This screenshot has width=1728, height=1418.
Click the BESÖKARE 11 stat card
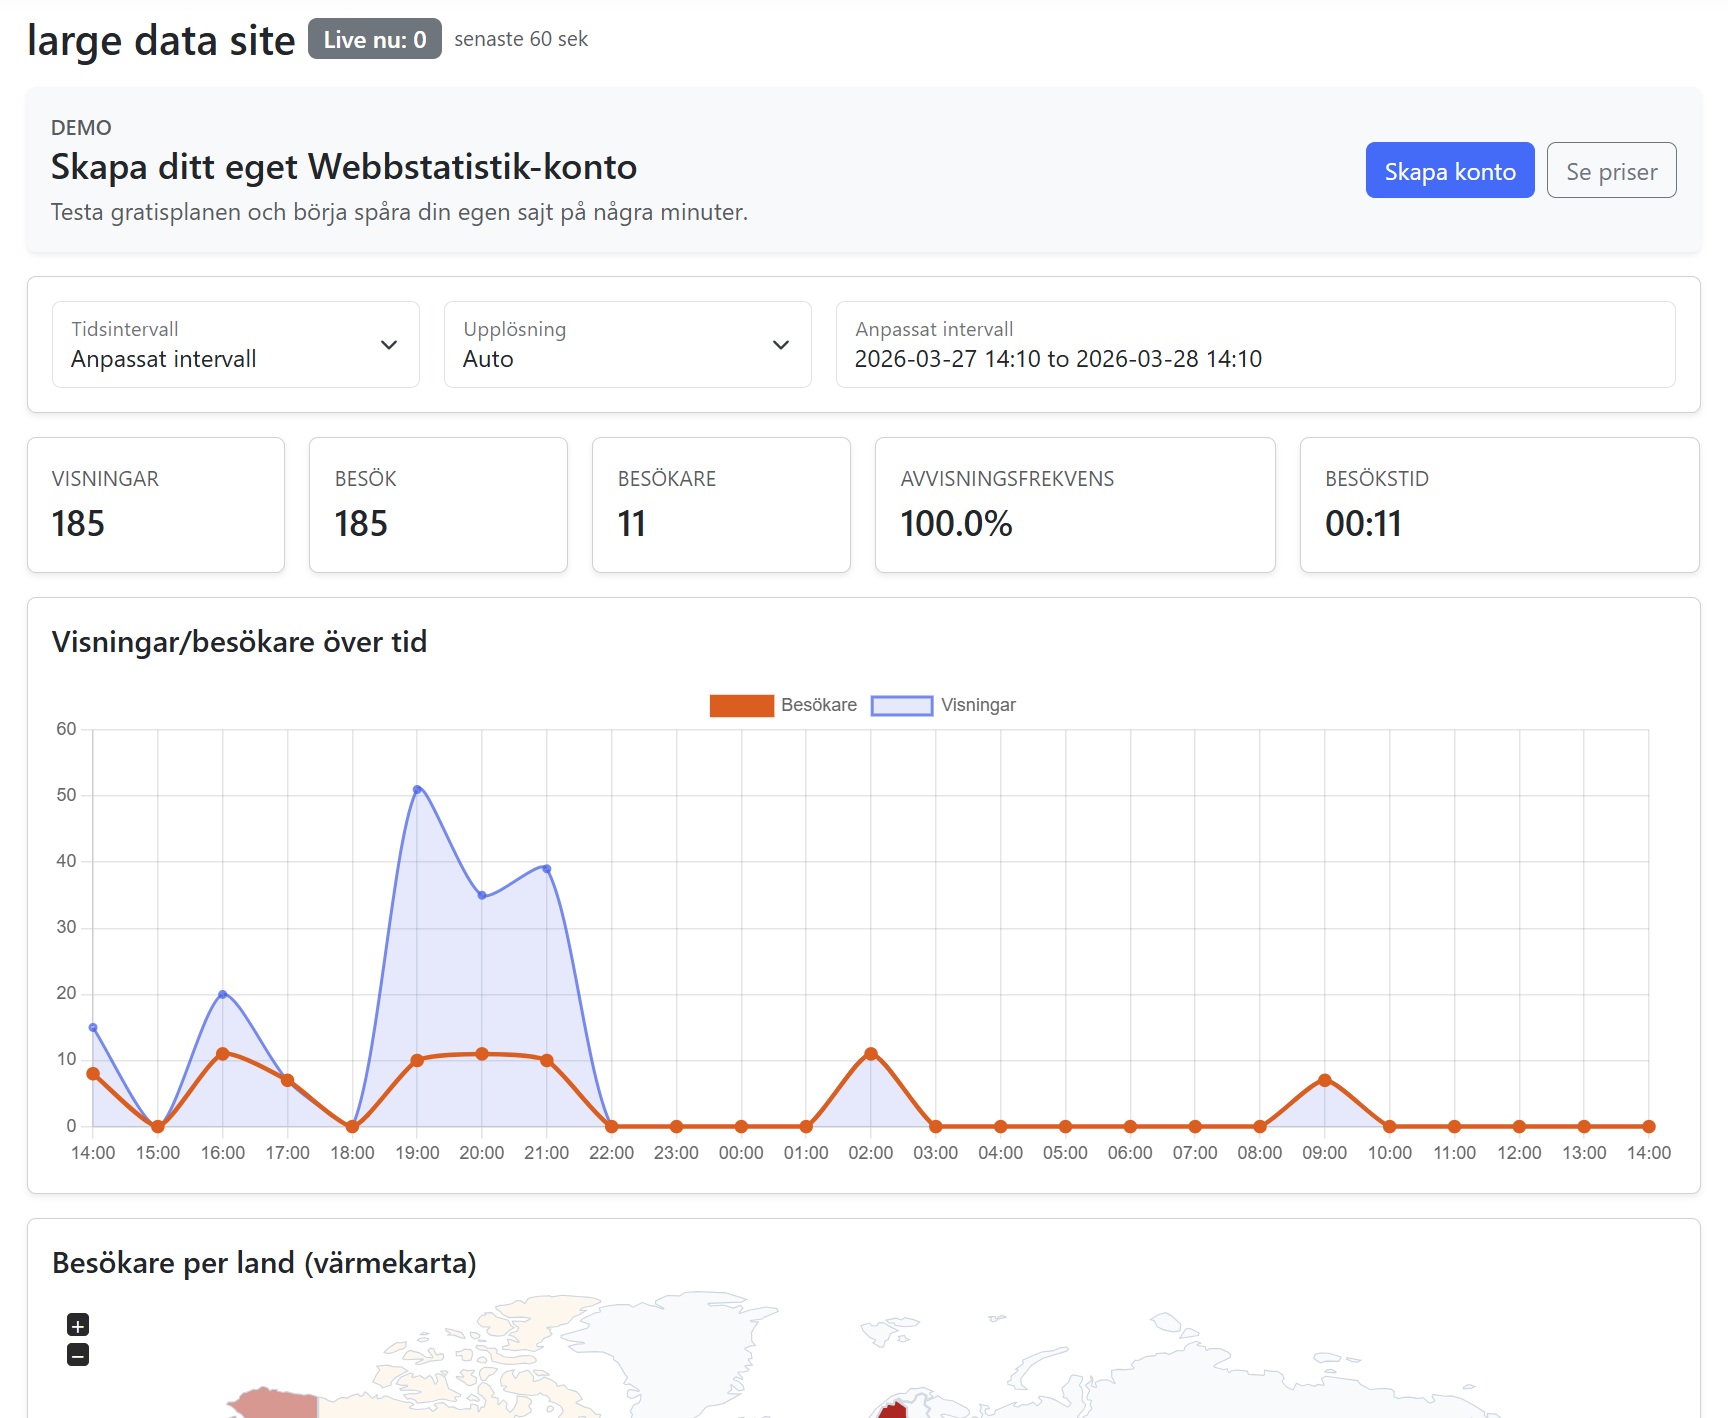(x=722, y=505)
